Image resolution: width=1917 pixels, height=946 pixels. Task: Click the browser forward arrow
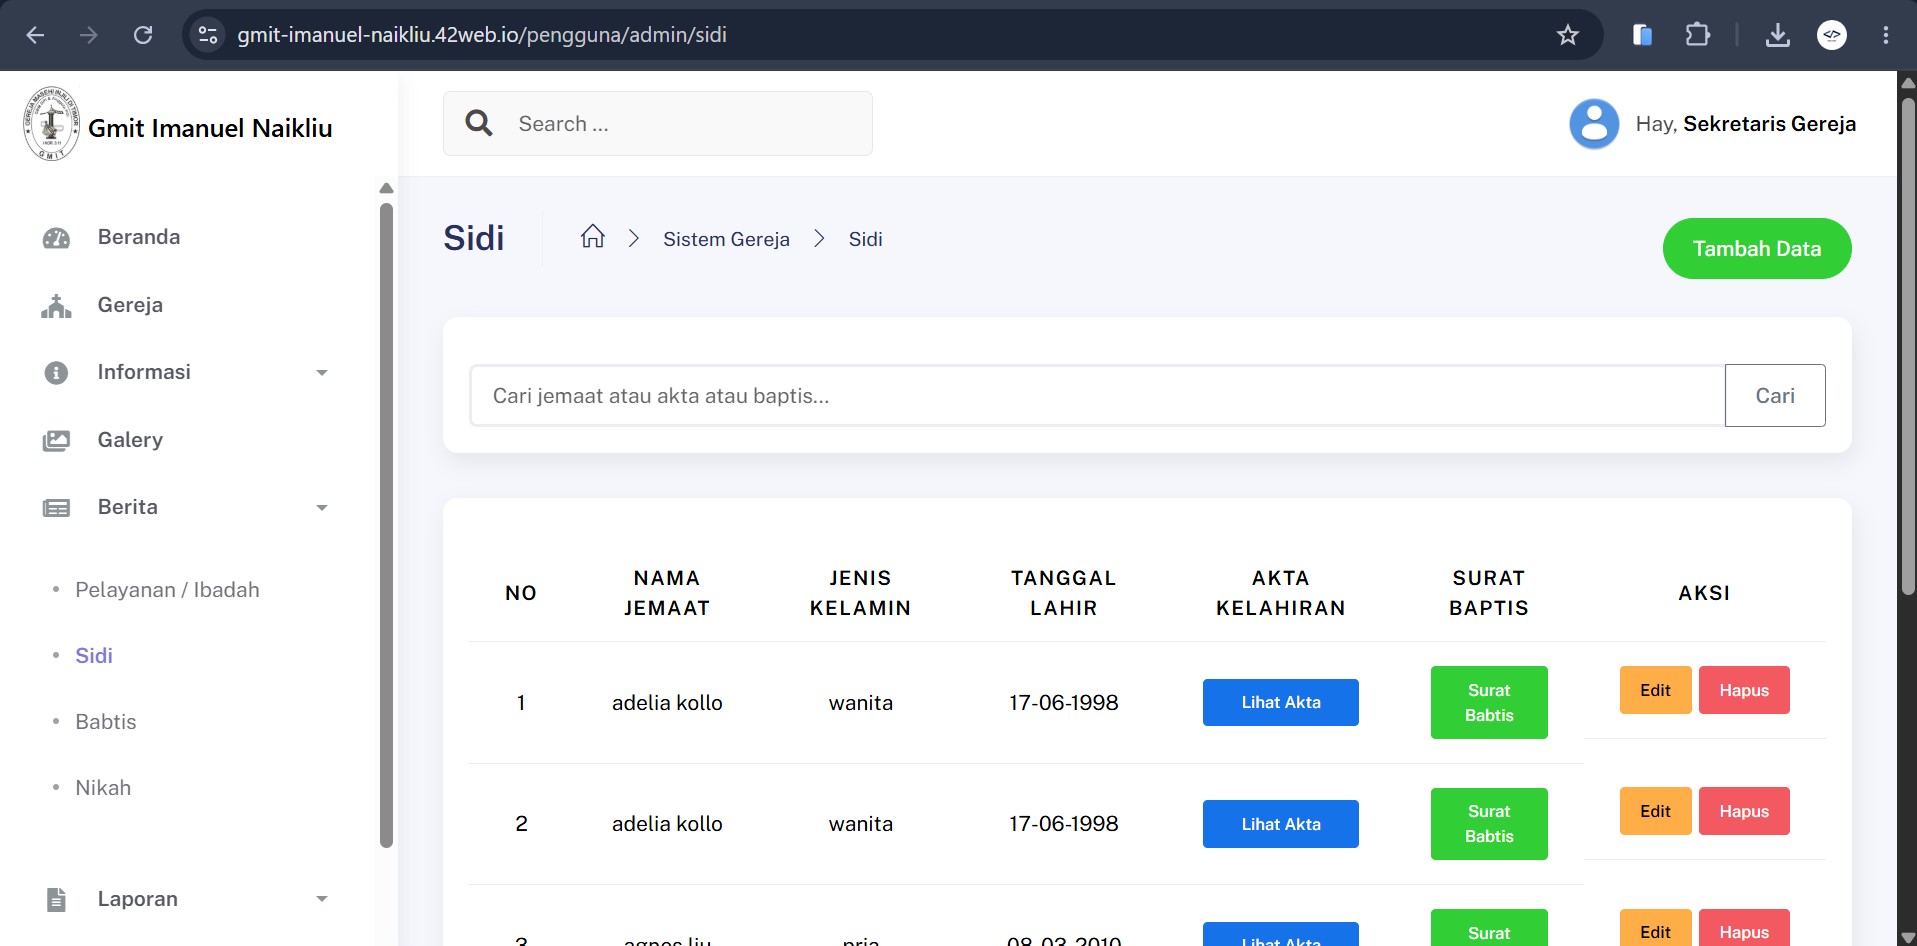[x=89, y=35]
